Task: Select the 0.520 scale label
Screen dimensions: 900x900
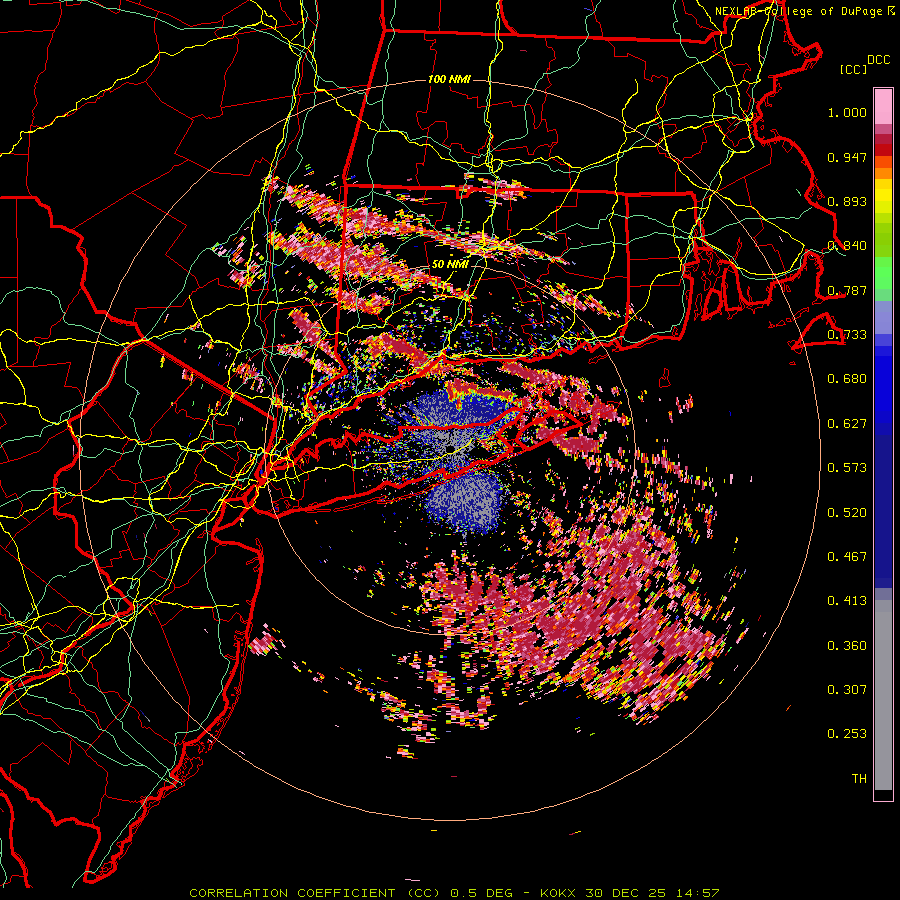Action: pyautogui.click(x=847, y=513)
